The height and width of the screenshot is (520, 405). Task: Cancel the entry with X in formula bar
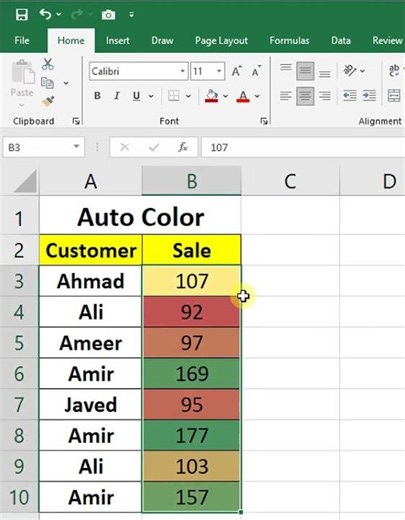(125, 147)
